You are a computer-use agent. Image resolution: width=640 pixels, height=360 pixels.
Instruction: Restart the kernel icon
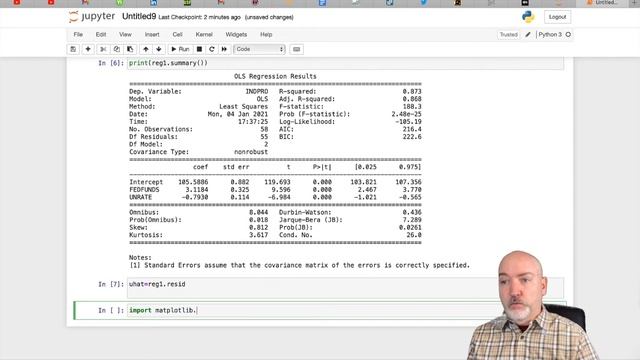[x=211, y=49]
